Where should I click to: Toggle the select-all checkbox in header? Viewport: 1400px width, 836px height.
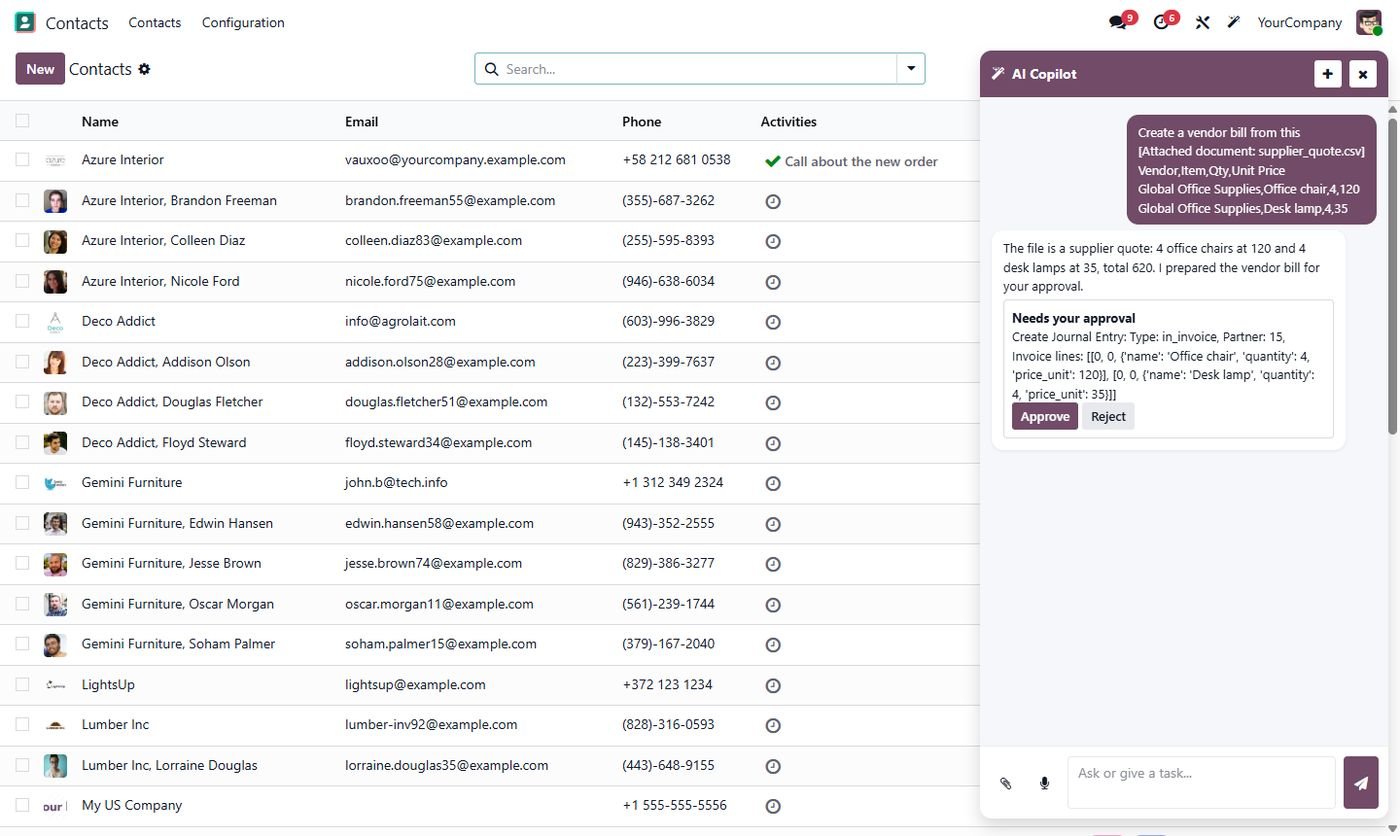22,121
